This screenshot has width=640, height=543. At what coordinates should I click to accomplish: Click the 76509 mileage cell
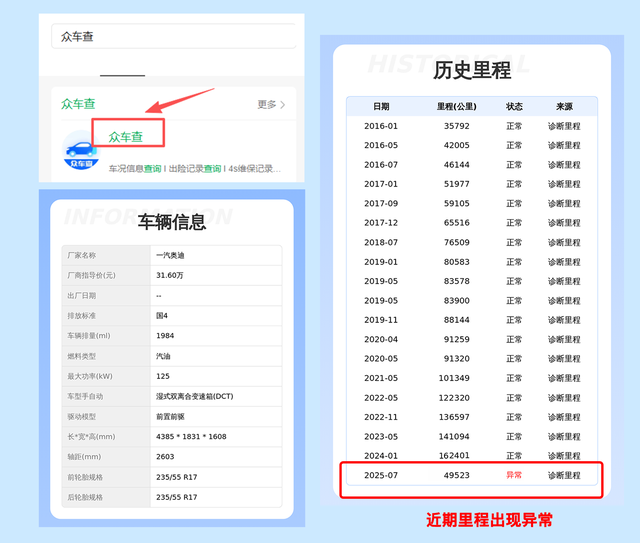tap(457, 243)
